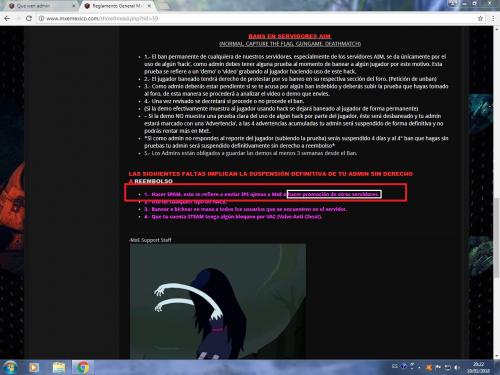The image size is (500, 375).
Task: Select the Chrome icon in the taskbar
Action: 82,368
